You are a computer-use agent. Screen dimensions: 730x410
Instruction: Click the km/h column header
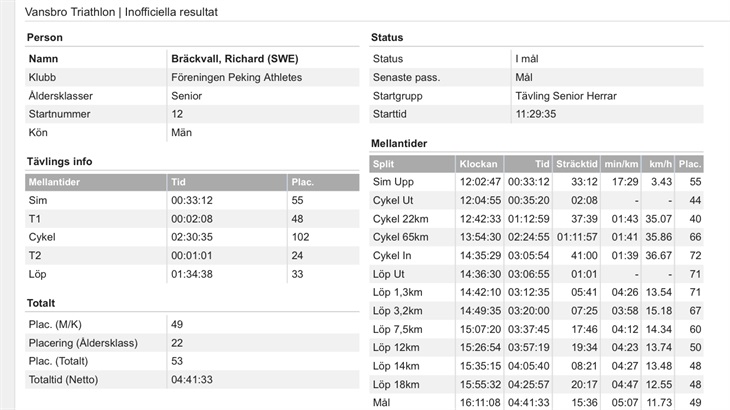click(660, 164)
